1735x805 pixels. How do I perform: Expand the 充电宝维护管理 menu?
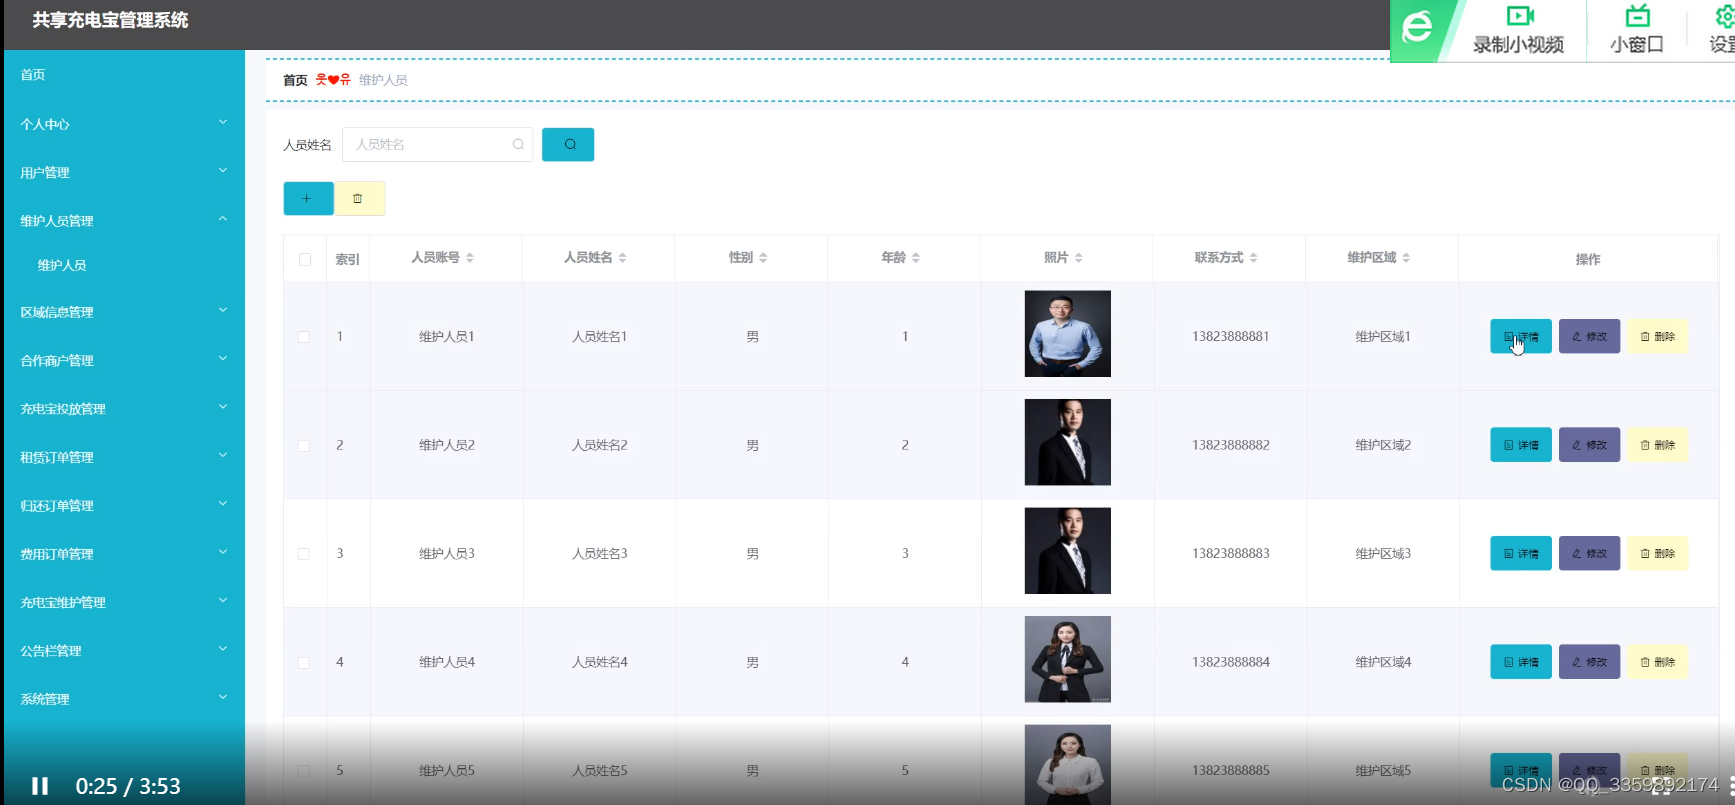click(x=124, y=602)
